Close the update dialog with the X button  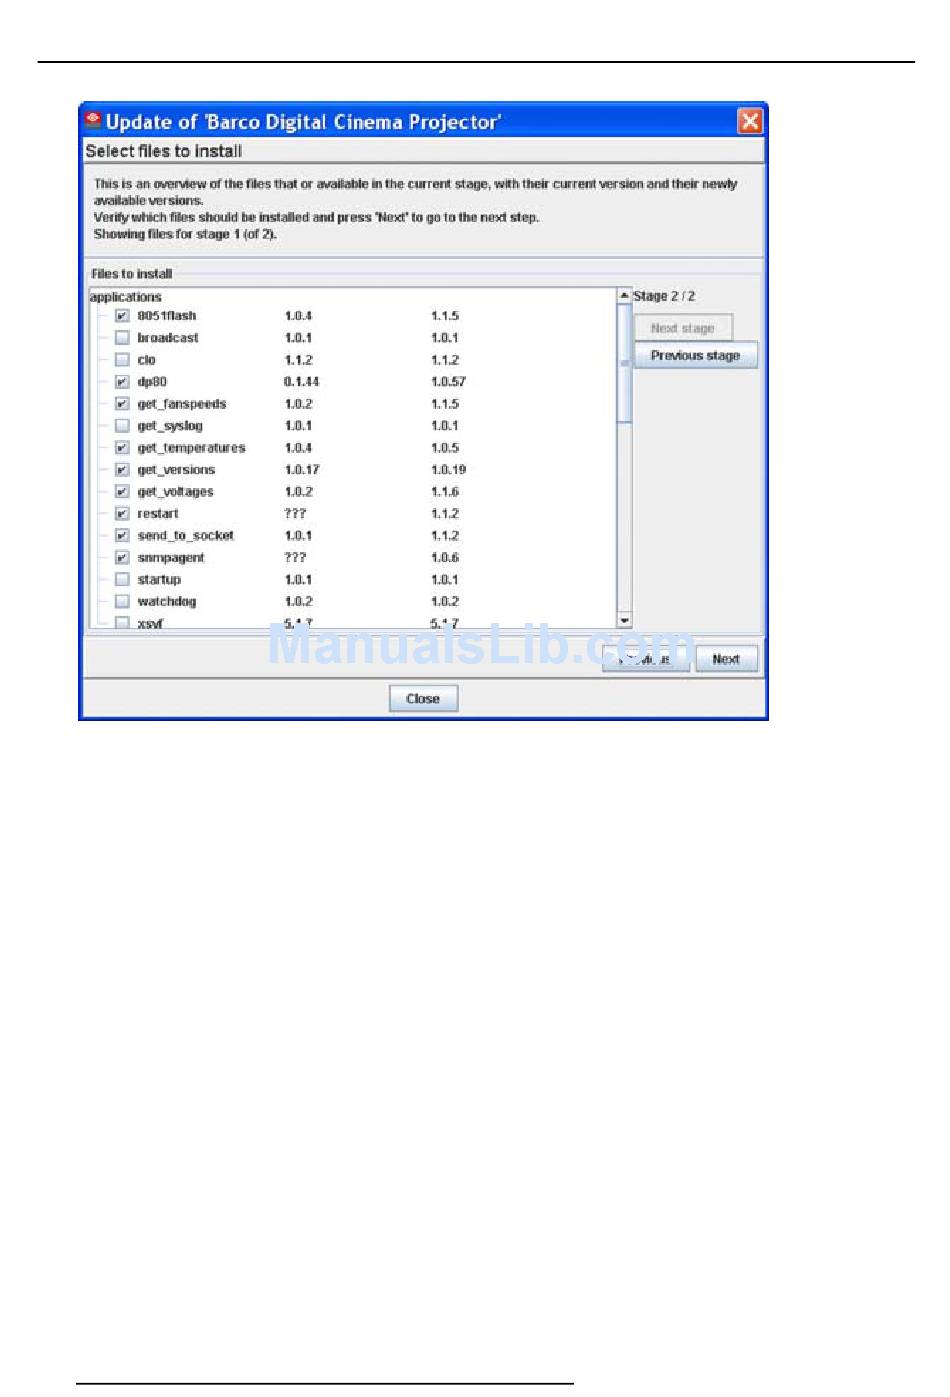(x=749, y=121)
